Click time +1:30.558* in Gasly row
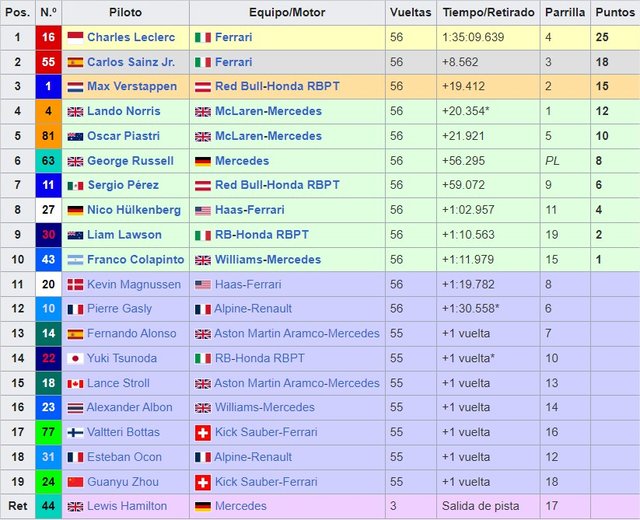This screenshot has width=640, height=520. [x=470, y=309]
